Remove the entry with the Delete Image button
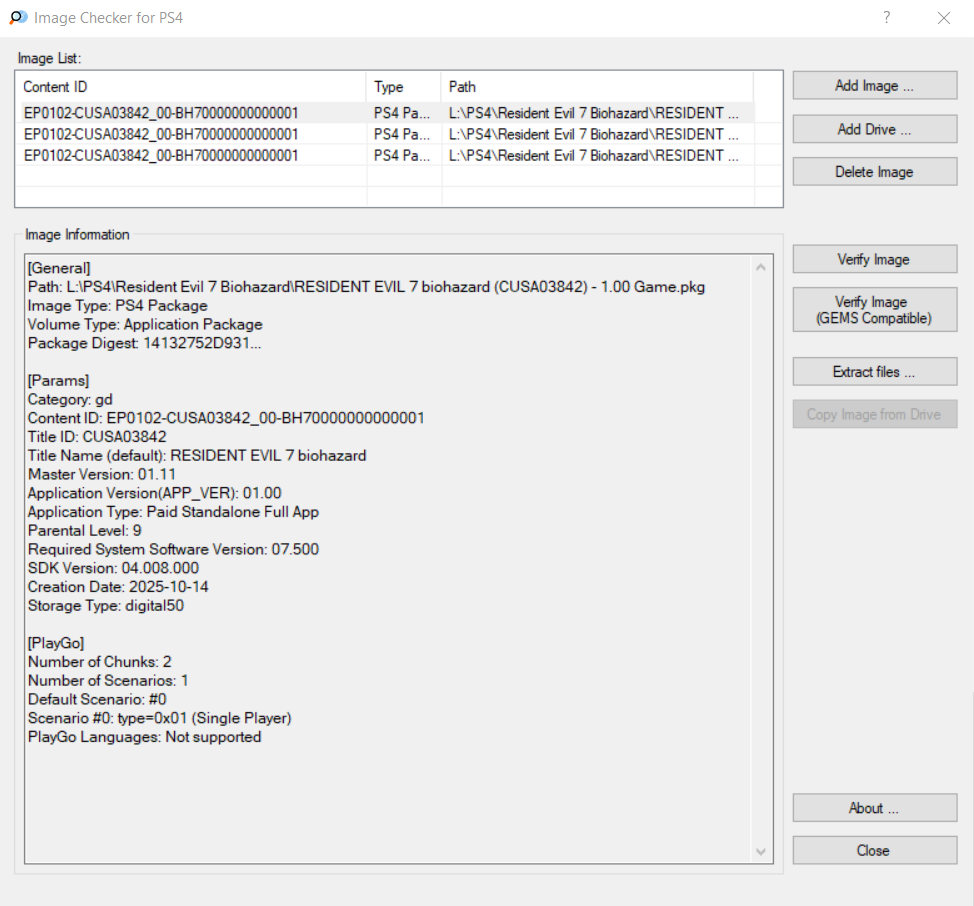The width and height of the screenshot is (974, 906). click(874, 172)
